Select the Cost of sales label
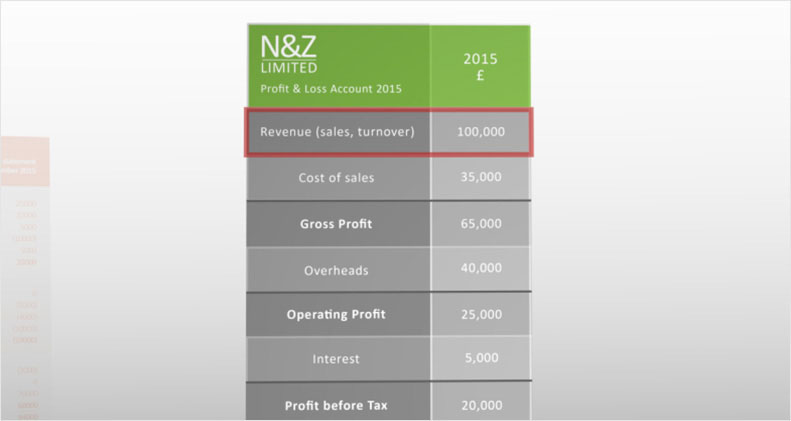Image resolution: width=791 pixels, height=421 pixels. [x=336, y=177]
